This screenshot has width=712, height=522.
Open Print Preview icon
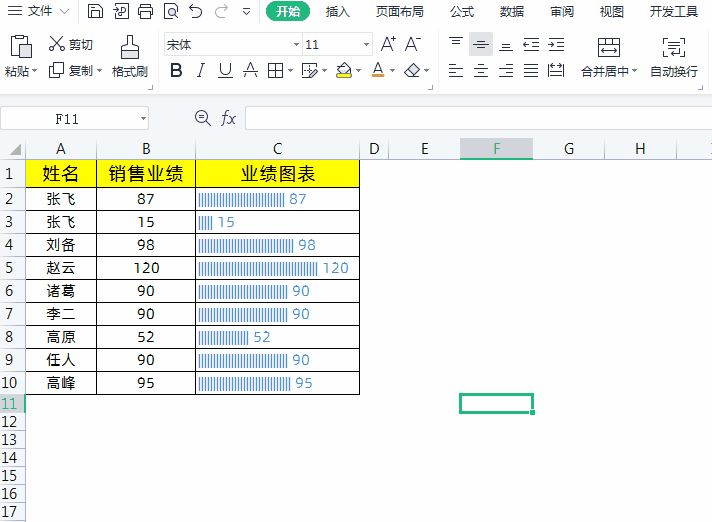pos(171,11)
